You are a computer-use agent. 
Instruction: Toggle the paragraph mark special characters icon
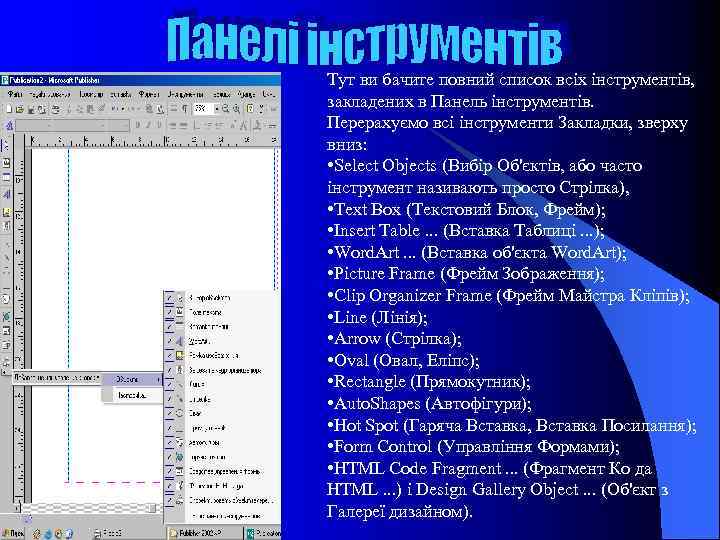tap(186, 109)
